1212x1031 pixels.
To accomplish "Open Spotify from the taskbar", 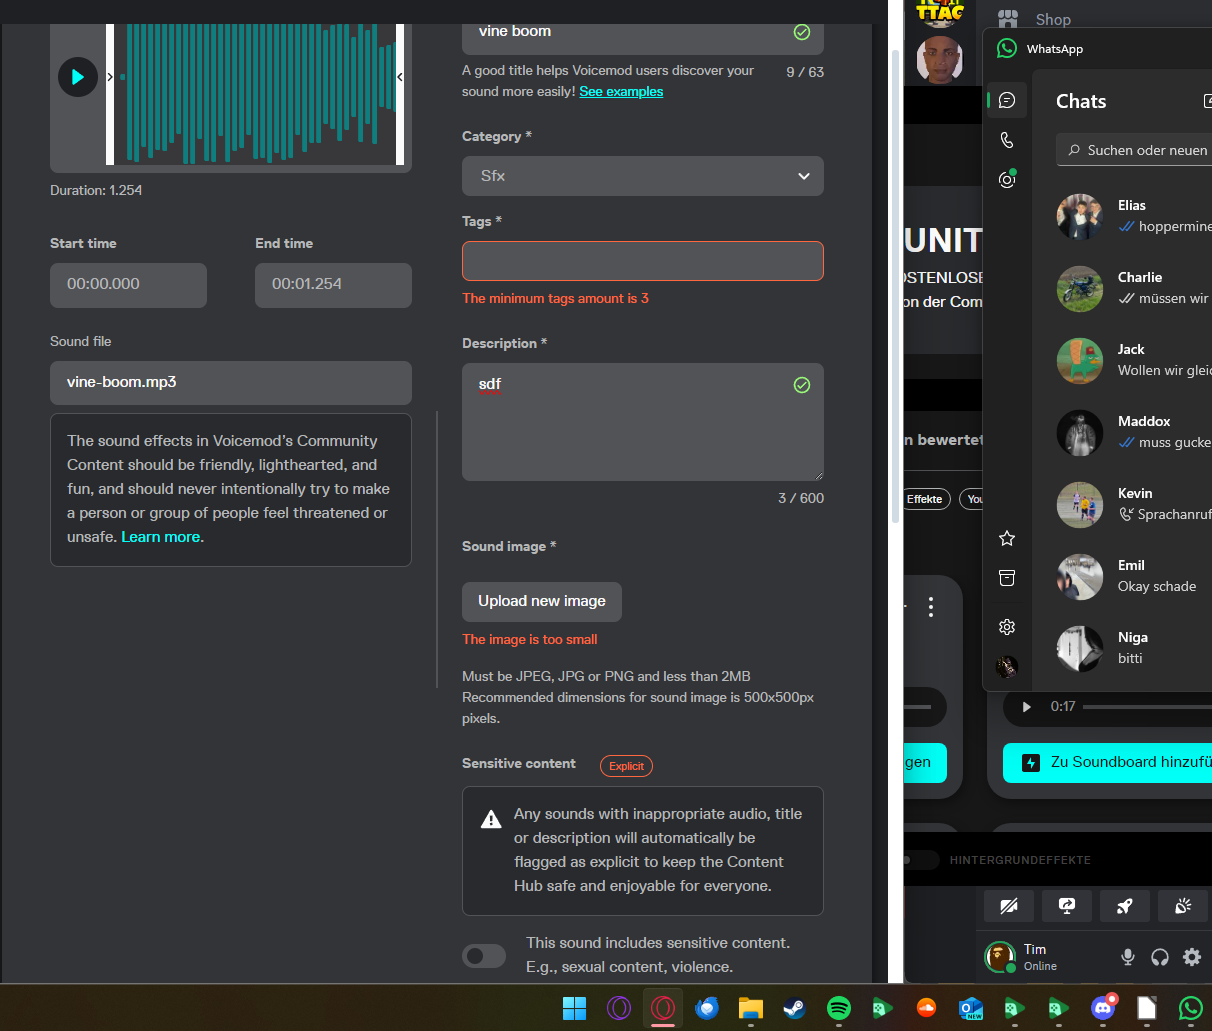I will coord(839,1008).
